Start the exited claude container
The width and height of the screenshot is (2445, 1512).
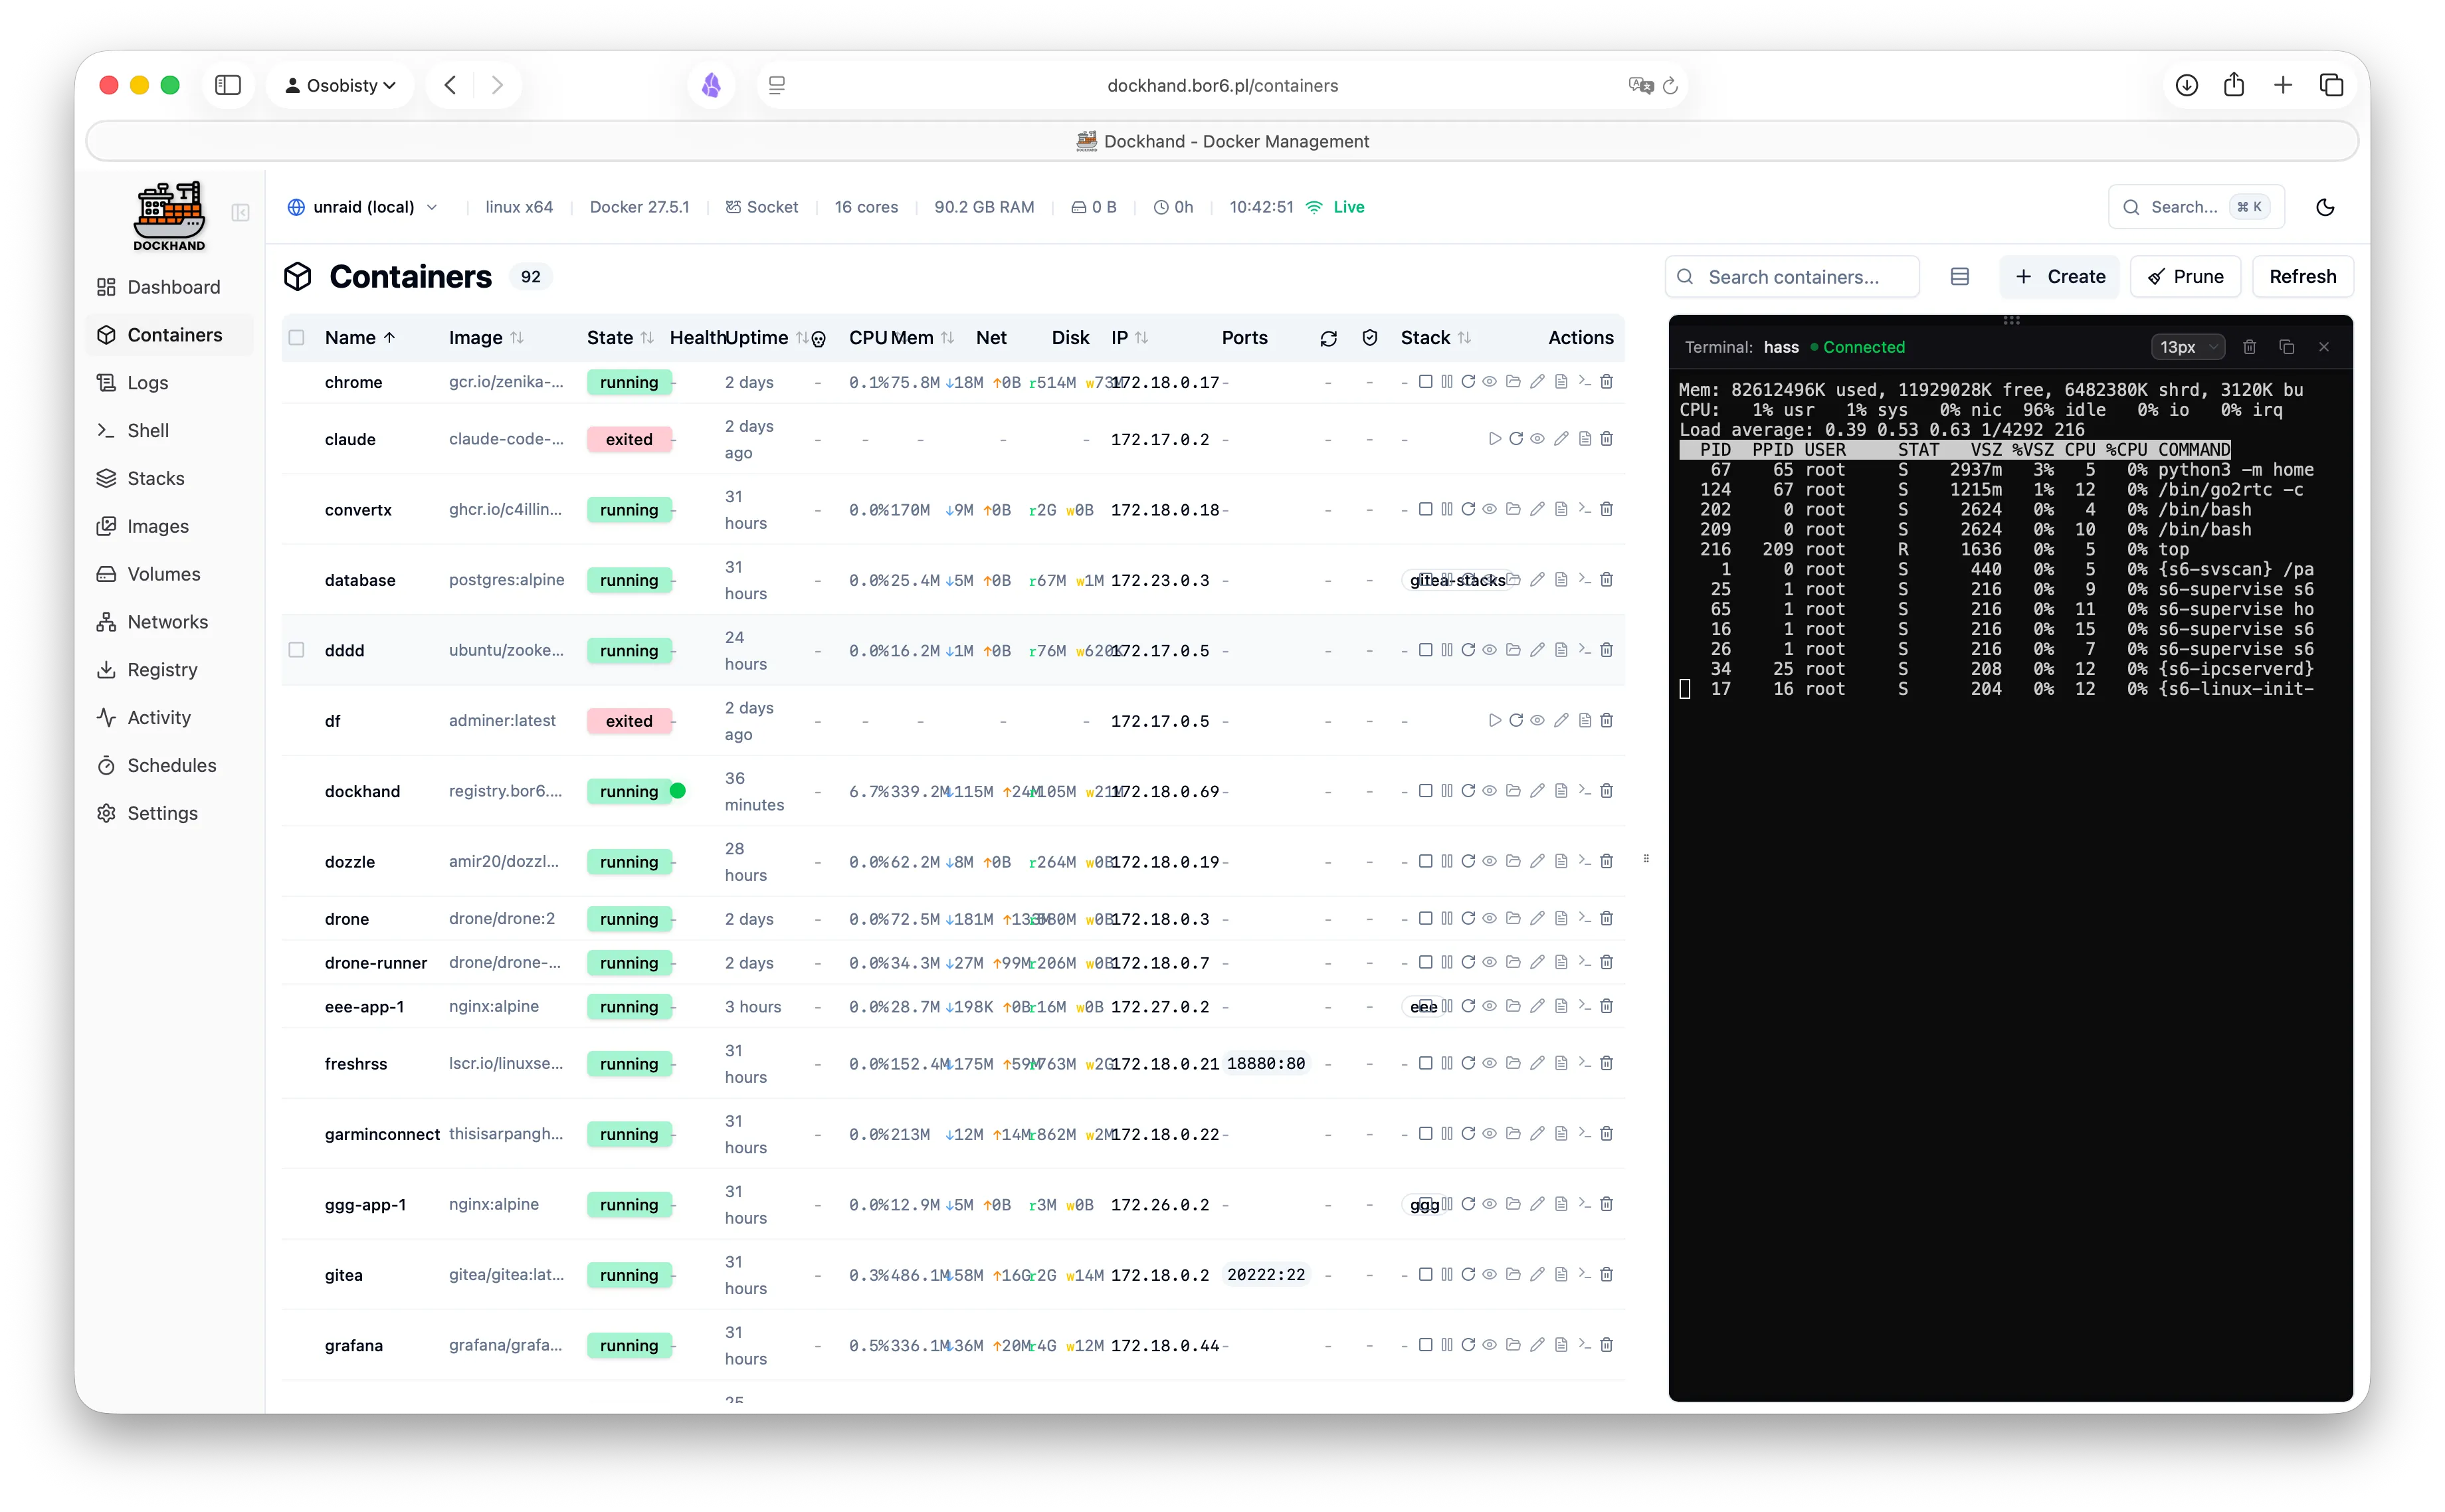pos(1494,439)
